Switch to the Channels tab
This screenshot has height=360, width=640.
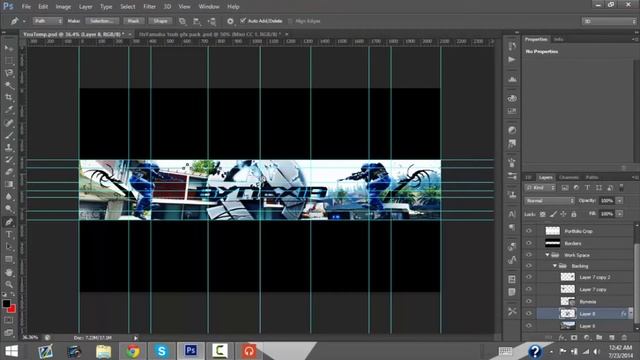pos(569,178)
